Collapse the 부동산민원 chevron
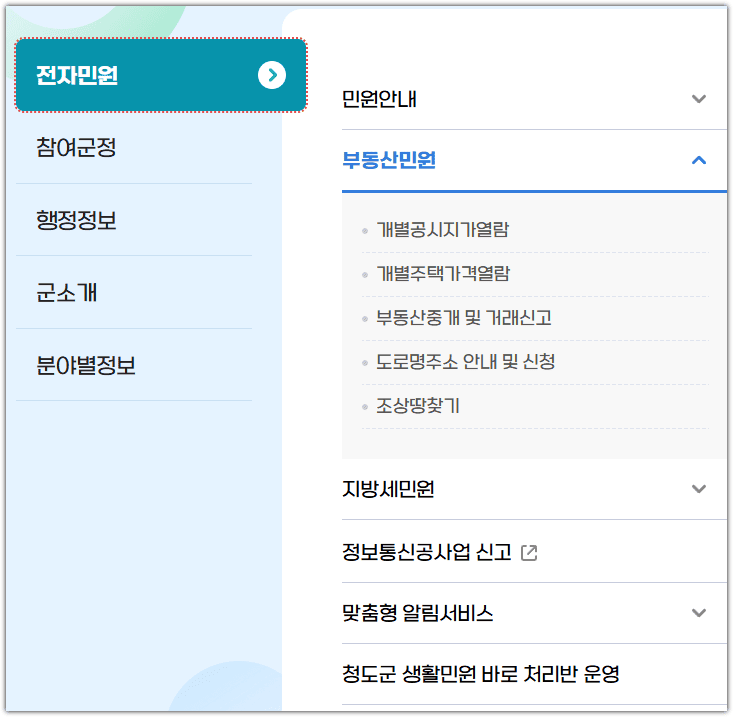Image resolution: width=733 pixels, height=717 pixels. [x=698, y=160]
